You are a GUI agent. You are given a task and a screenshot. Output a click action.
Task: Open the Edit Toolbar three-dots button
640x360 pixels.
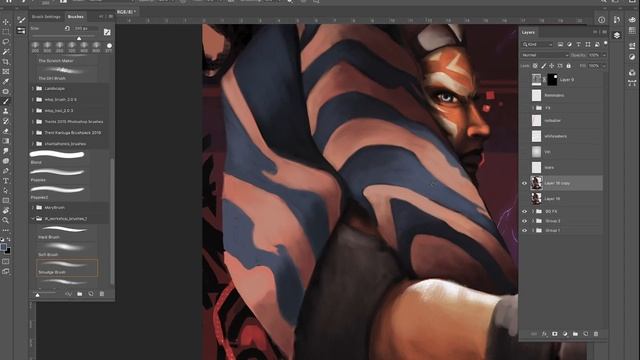tap(6, 230)
